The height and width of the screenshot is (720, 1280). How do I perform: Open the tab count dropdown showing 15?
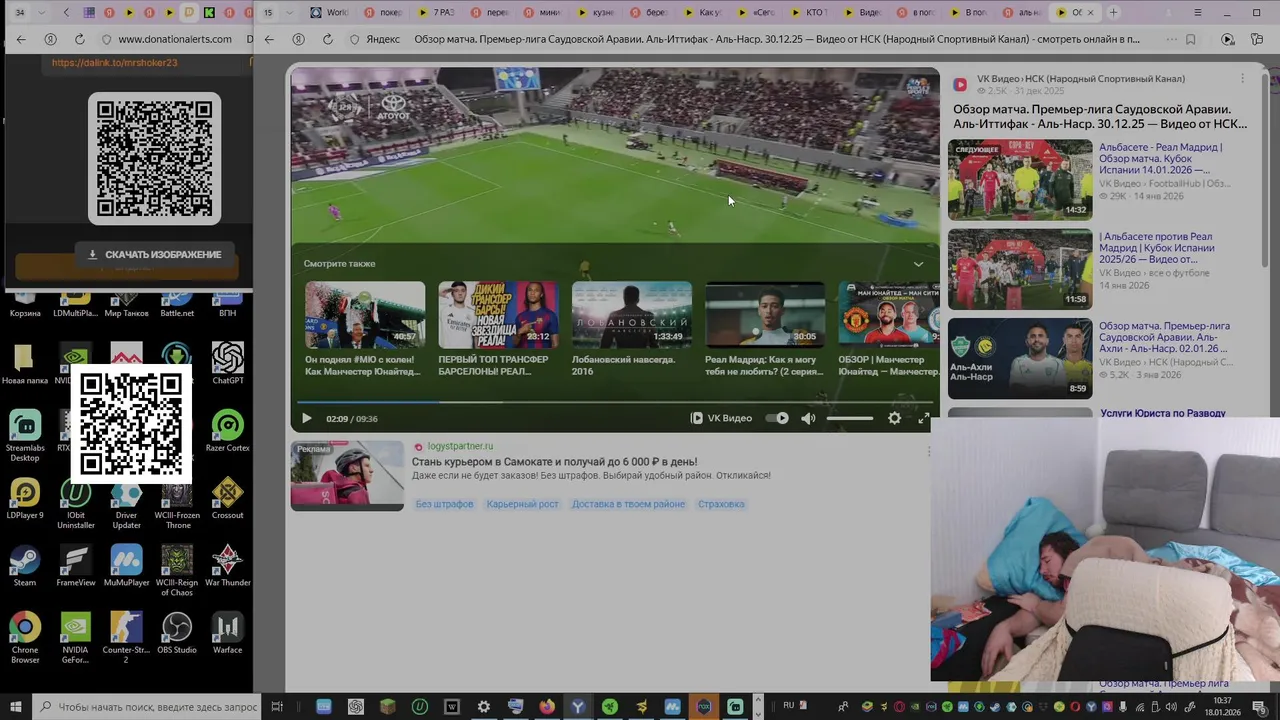pyautogui.click(x=278, y=13)
